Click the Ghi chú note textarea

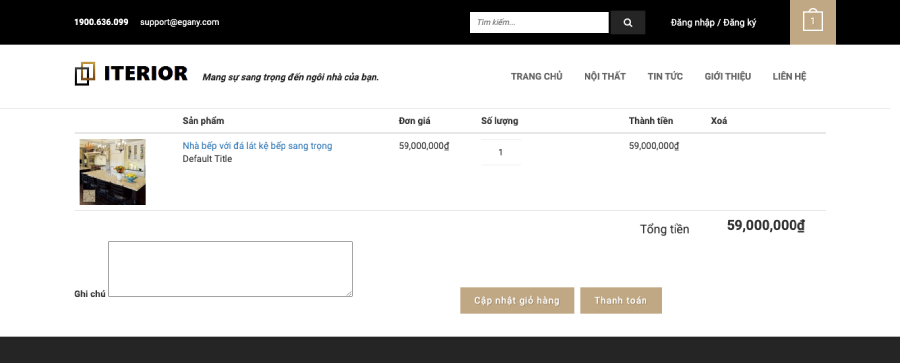[230, 269]
